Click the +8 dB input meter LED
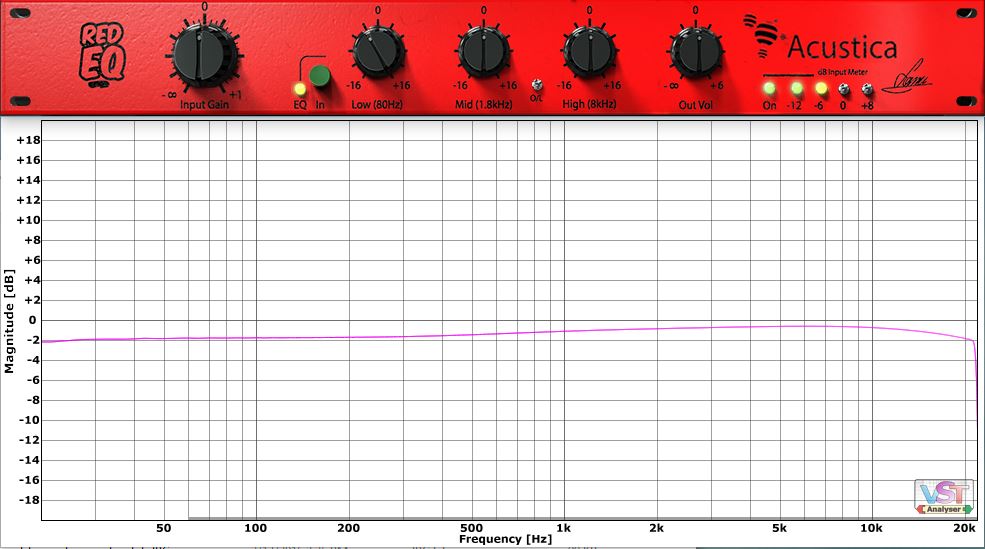This screenshot has width=985, height=549. pyautogui.click(x=867, y=89)
